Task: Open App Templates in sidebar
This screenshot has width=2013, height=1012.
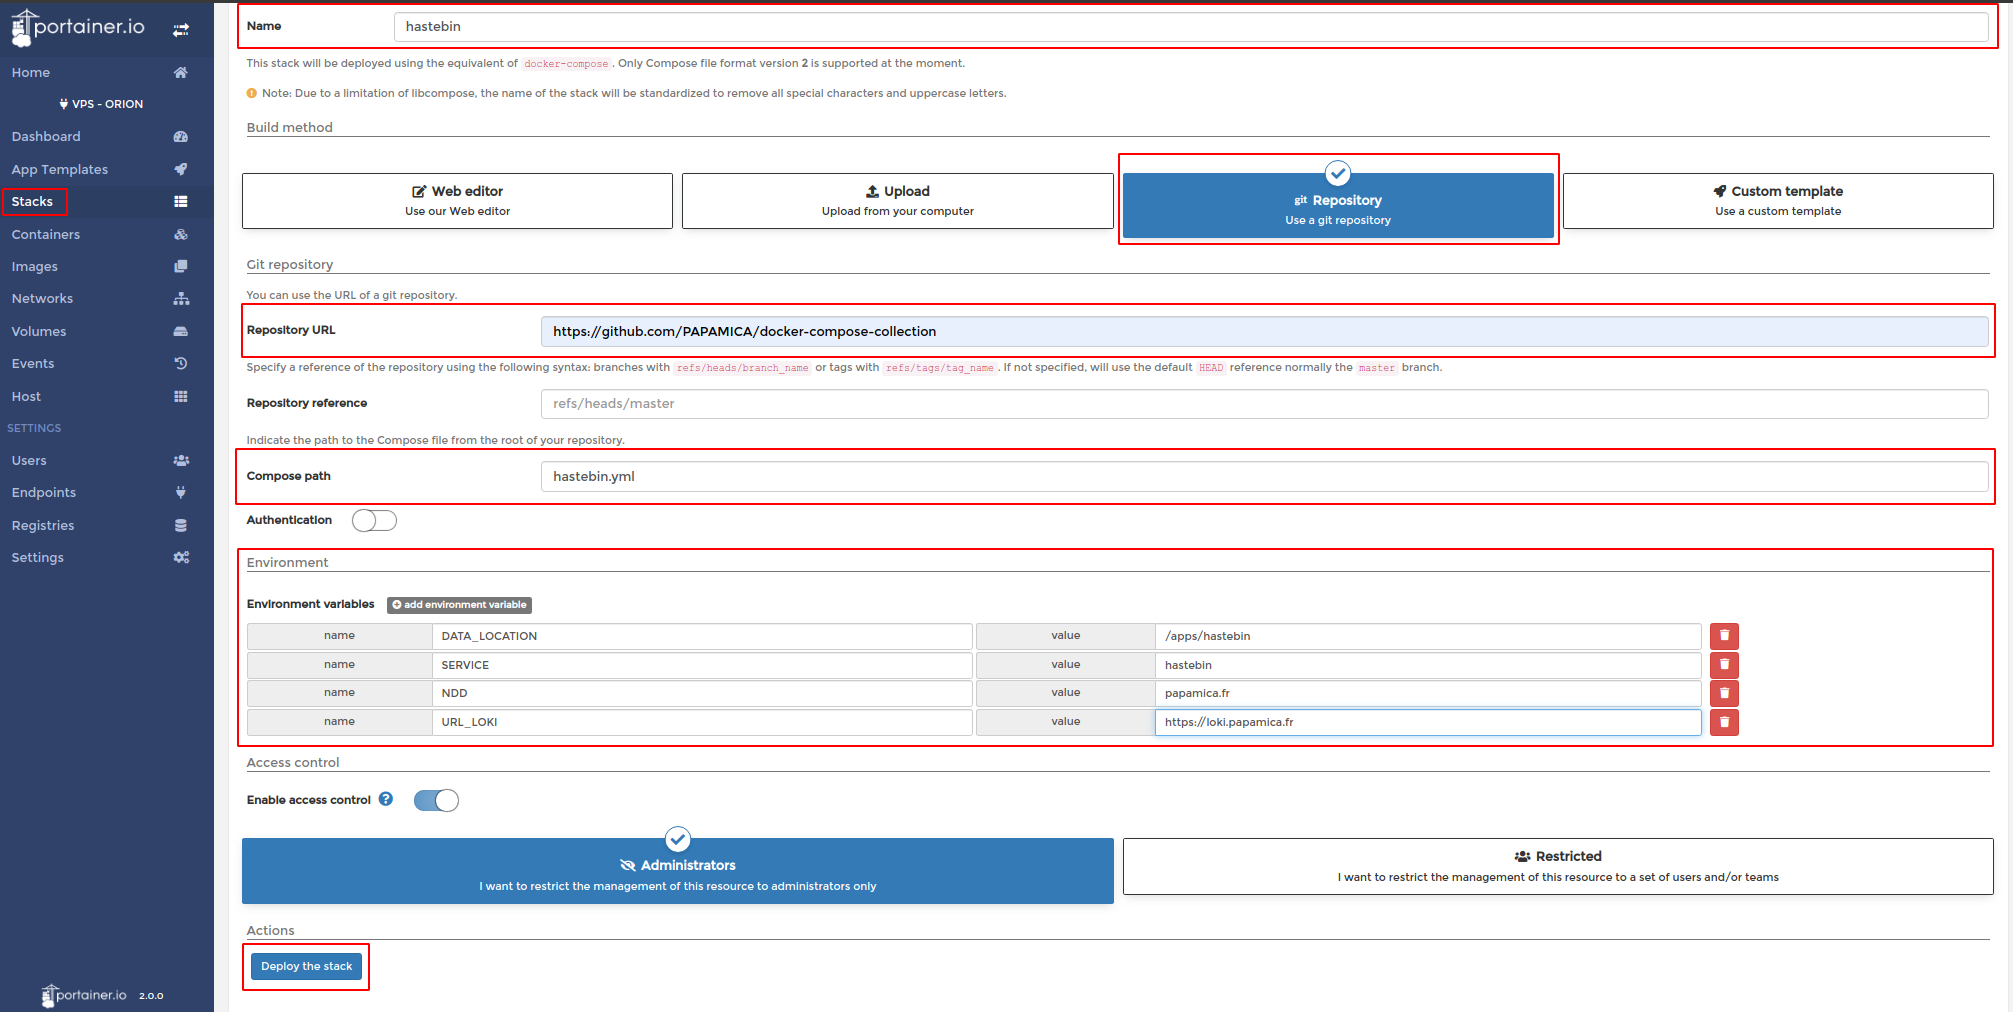Action: (x=60, y=169)
